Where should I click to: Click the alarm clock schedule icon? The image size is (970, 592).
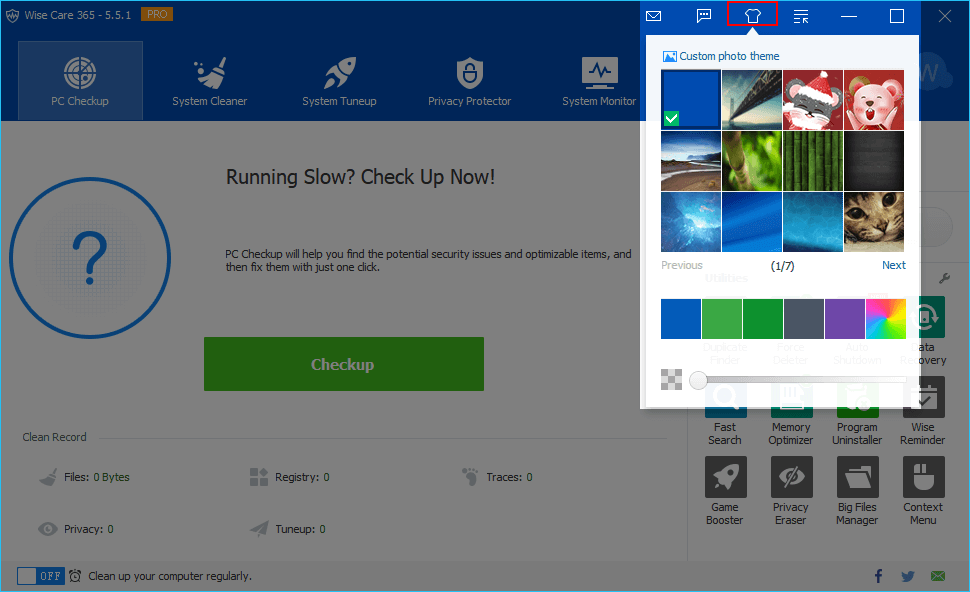[x=75, y=576]
